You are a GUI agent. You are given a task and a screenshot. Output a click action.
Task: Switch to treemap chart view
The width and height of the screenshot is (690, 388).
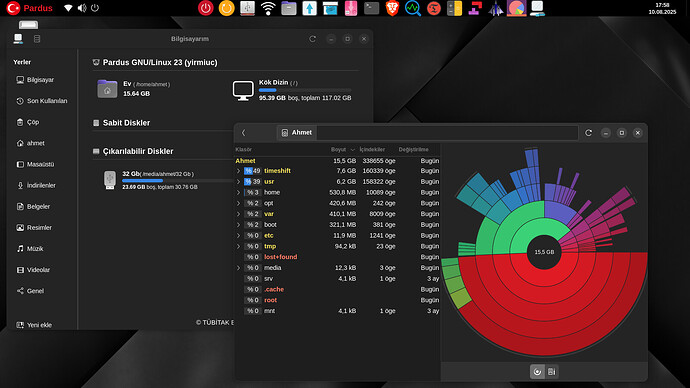click(x=551, y=372)
